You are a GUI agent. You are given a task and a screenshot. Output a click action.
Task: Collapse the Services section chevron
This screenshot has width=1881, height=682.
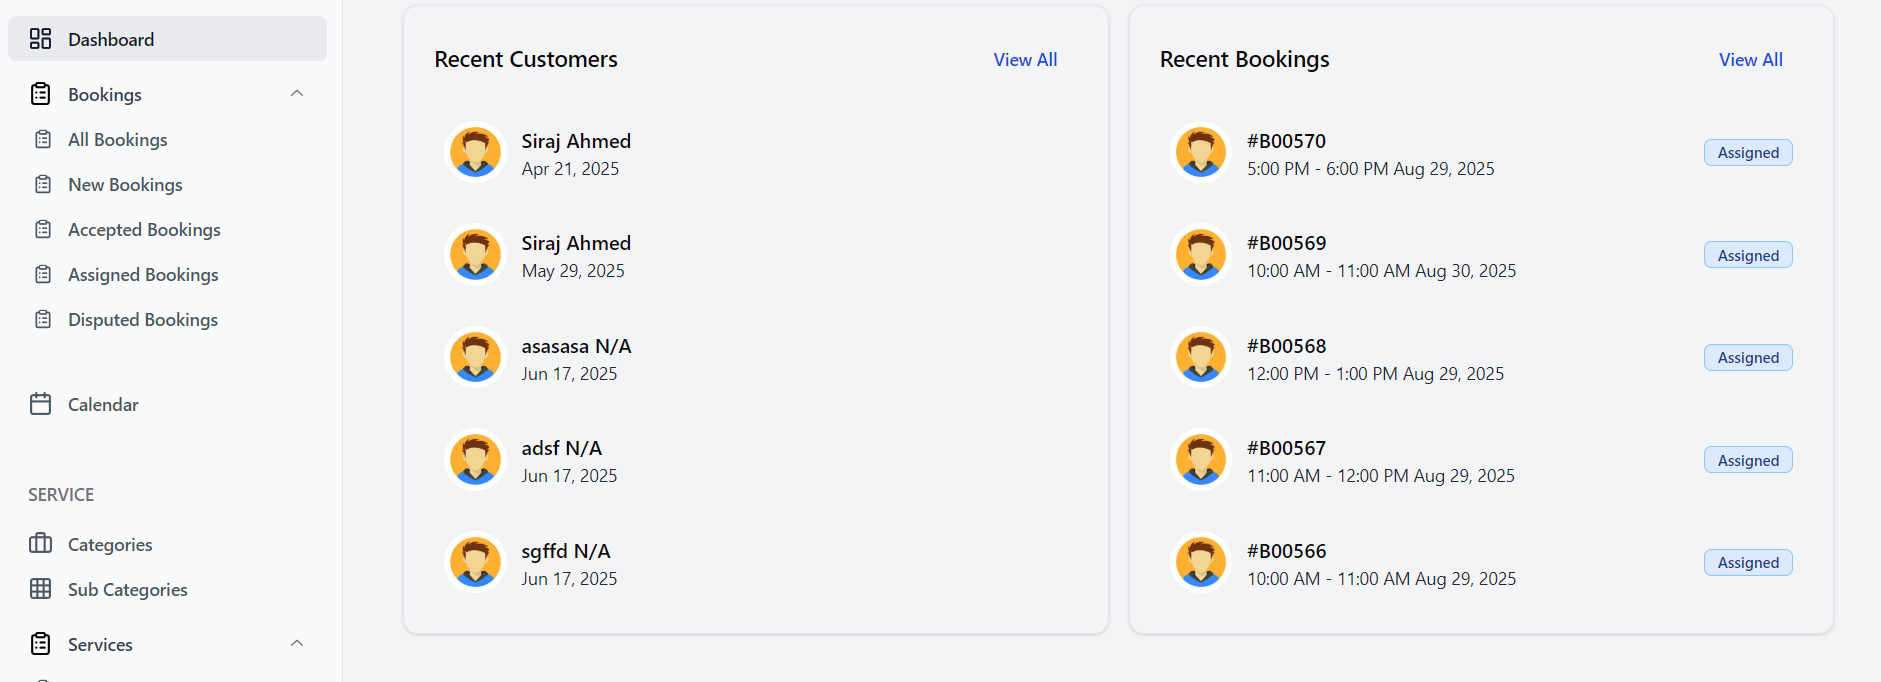[296, 643]
